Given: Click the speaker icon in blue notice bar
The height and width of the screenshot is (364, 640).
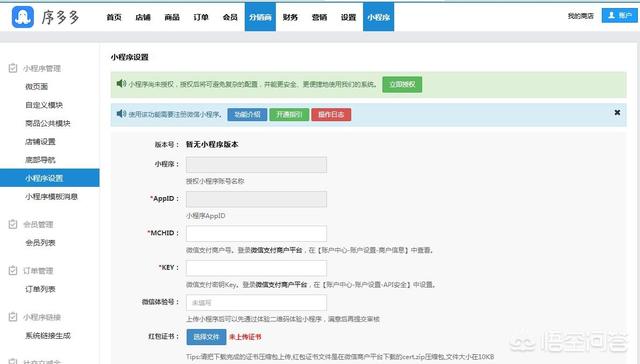Looking at the screenshot, I should coord(121,114).
